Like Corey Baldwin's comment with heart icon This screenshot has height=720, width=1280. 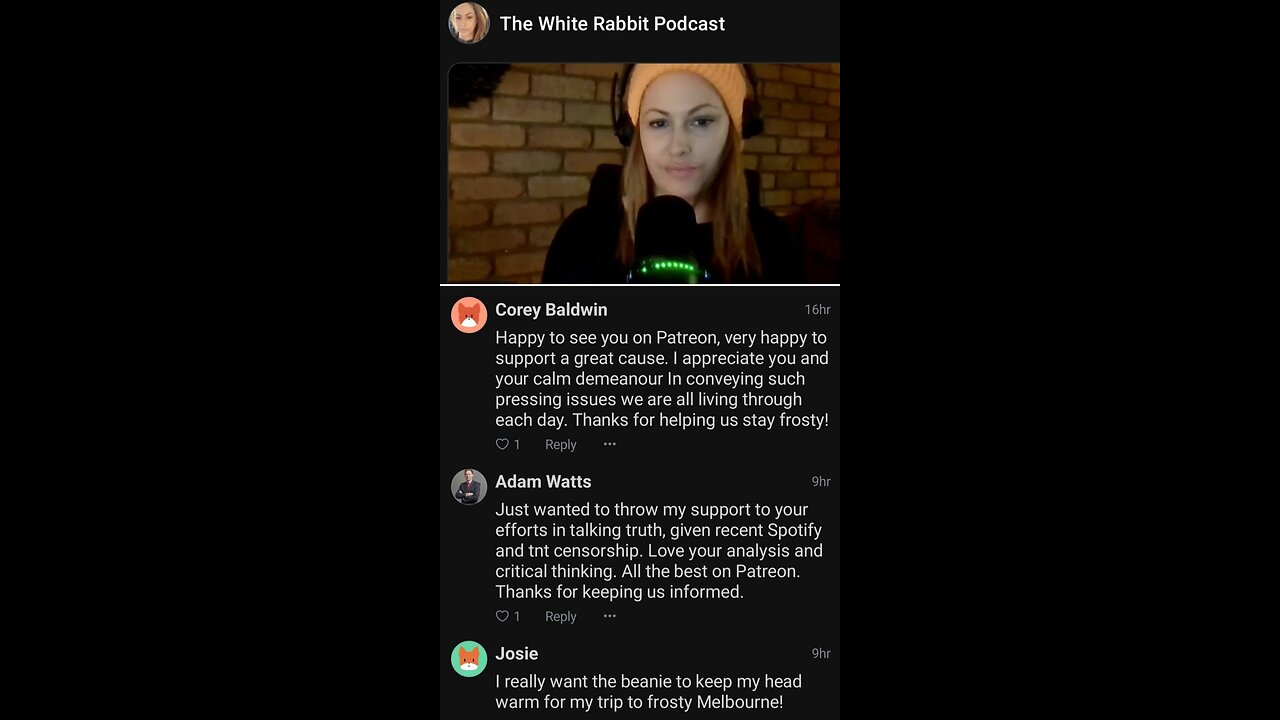(x=503, y=444)
